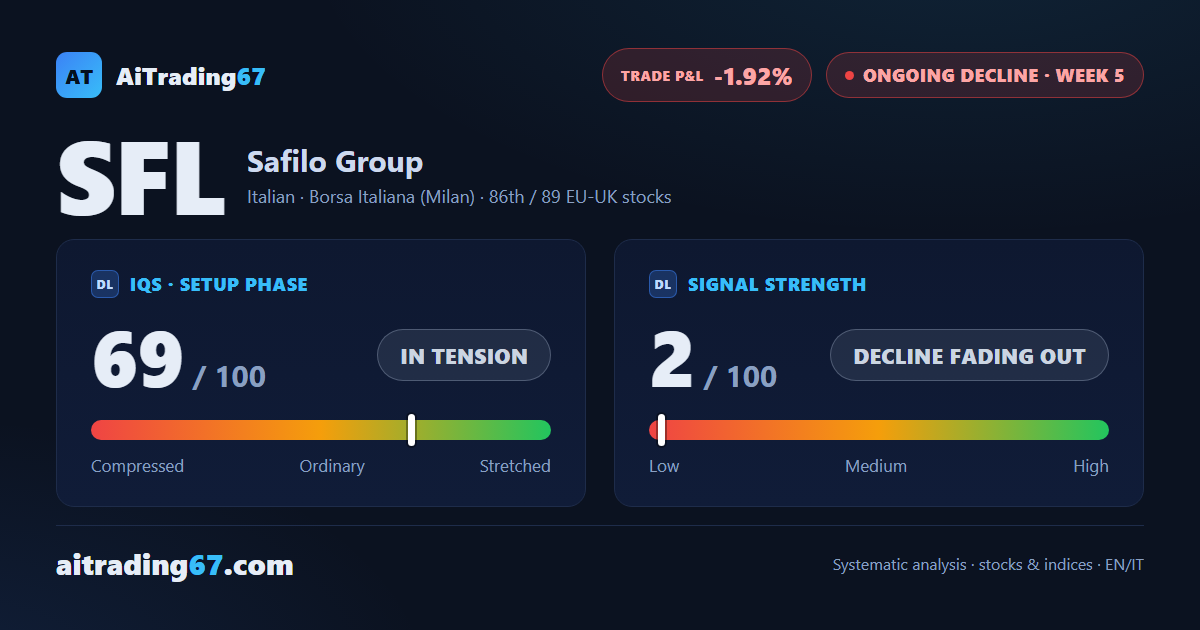The width and height of the screenshot is (1200, 630).
Task: Click the Safilo Group company name
Action: tap(335, 162)
